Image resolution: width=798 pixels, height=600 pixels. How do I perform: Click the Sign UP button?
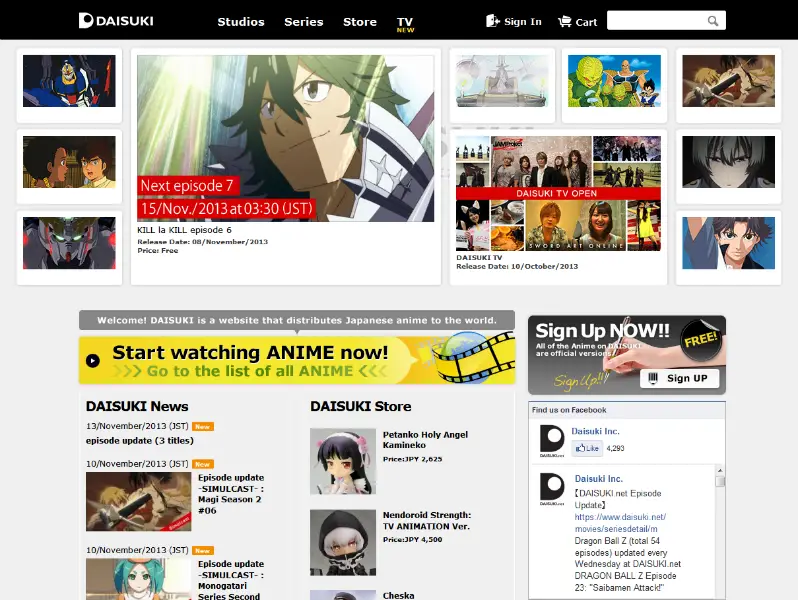click(x=679, y=378)
